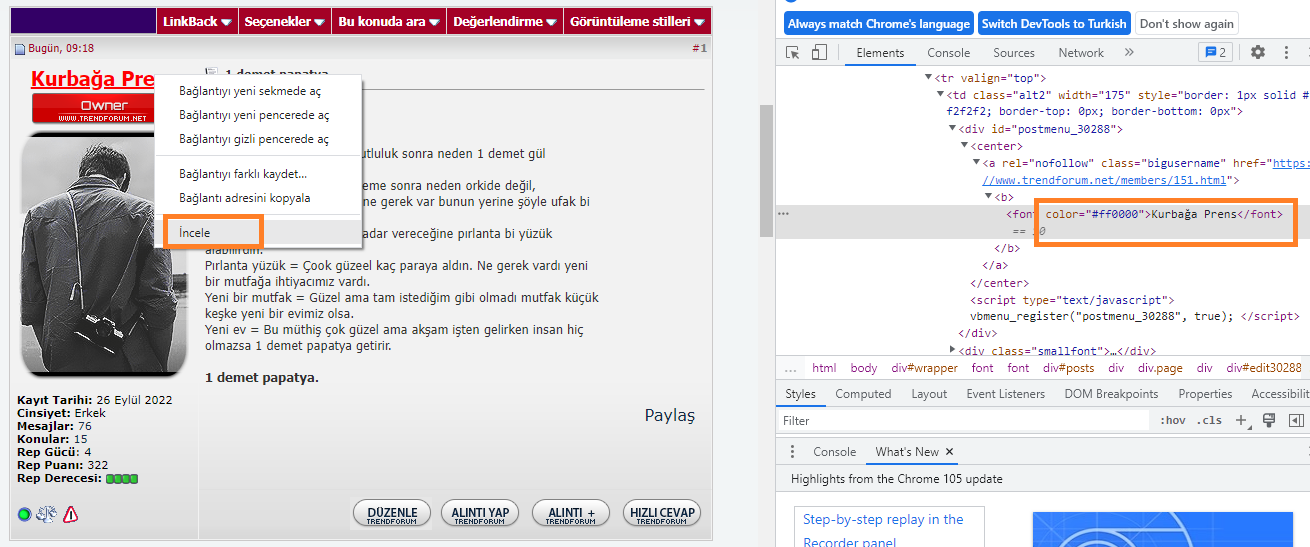1310x547 pixels.
Task: Toggle the :hov element state button
Action: coord(1173,421)
